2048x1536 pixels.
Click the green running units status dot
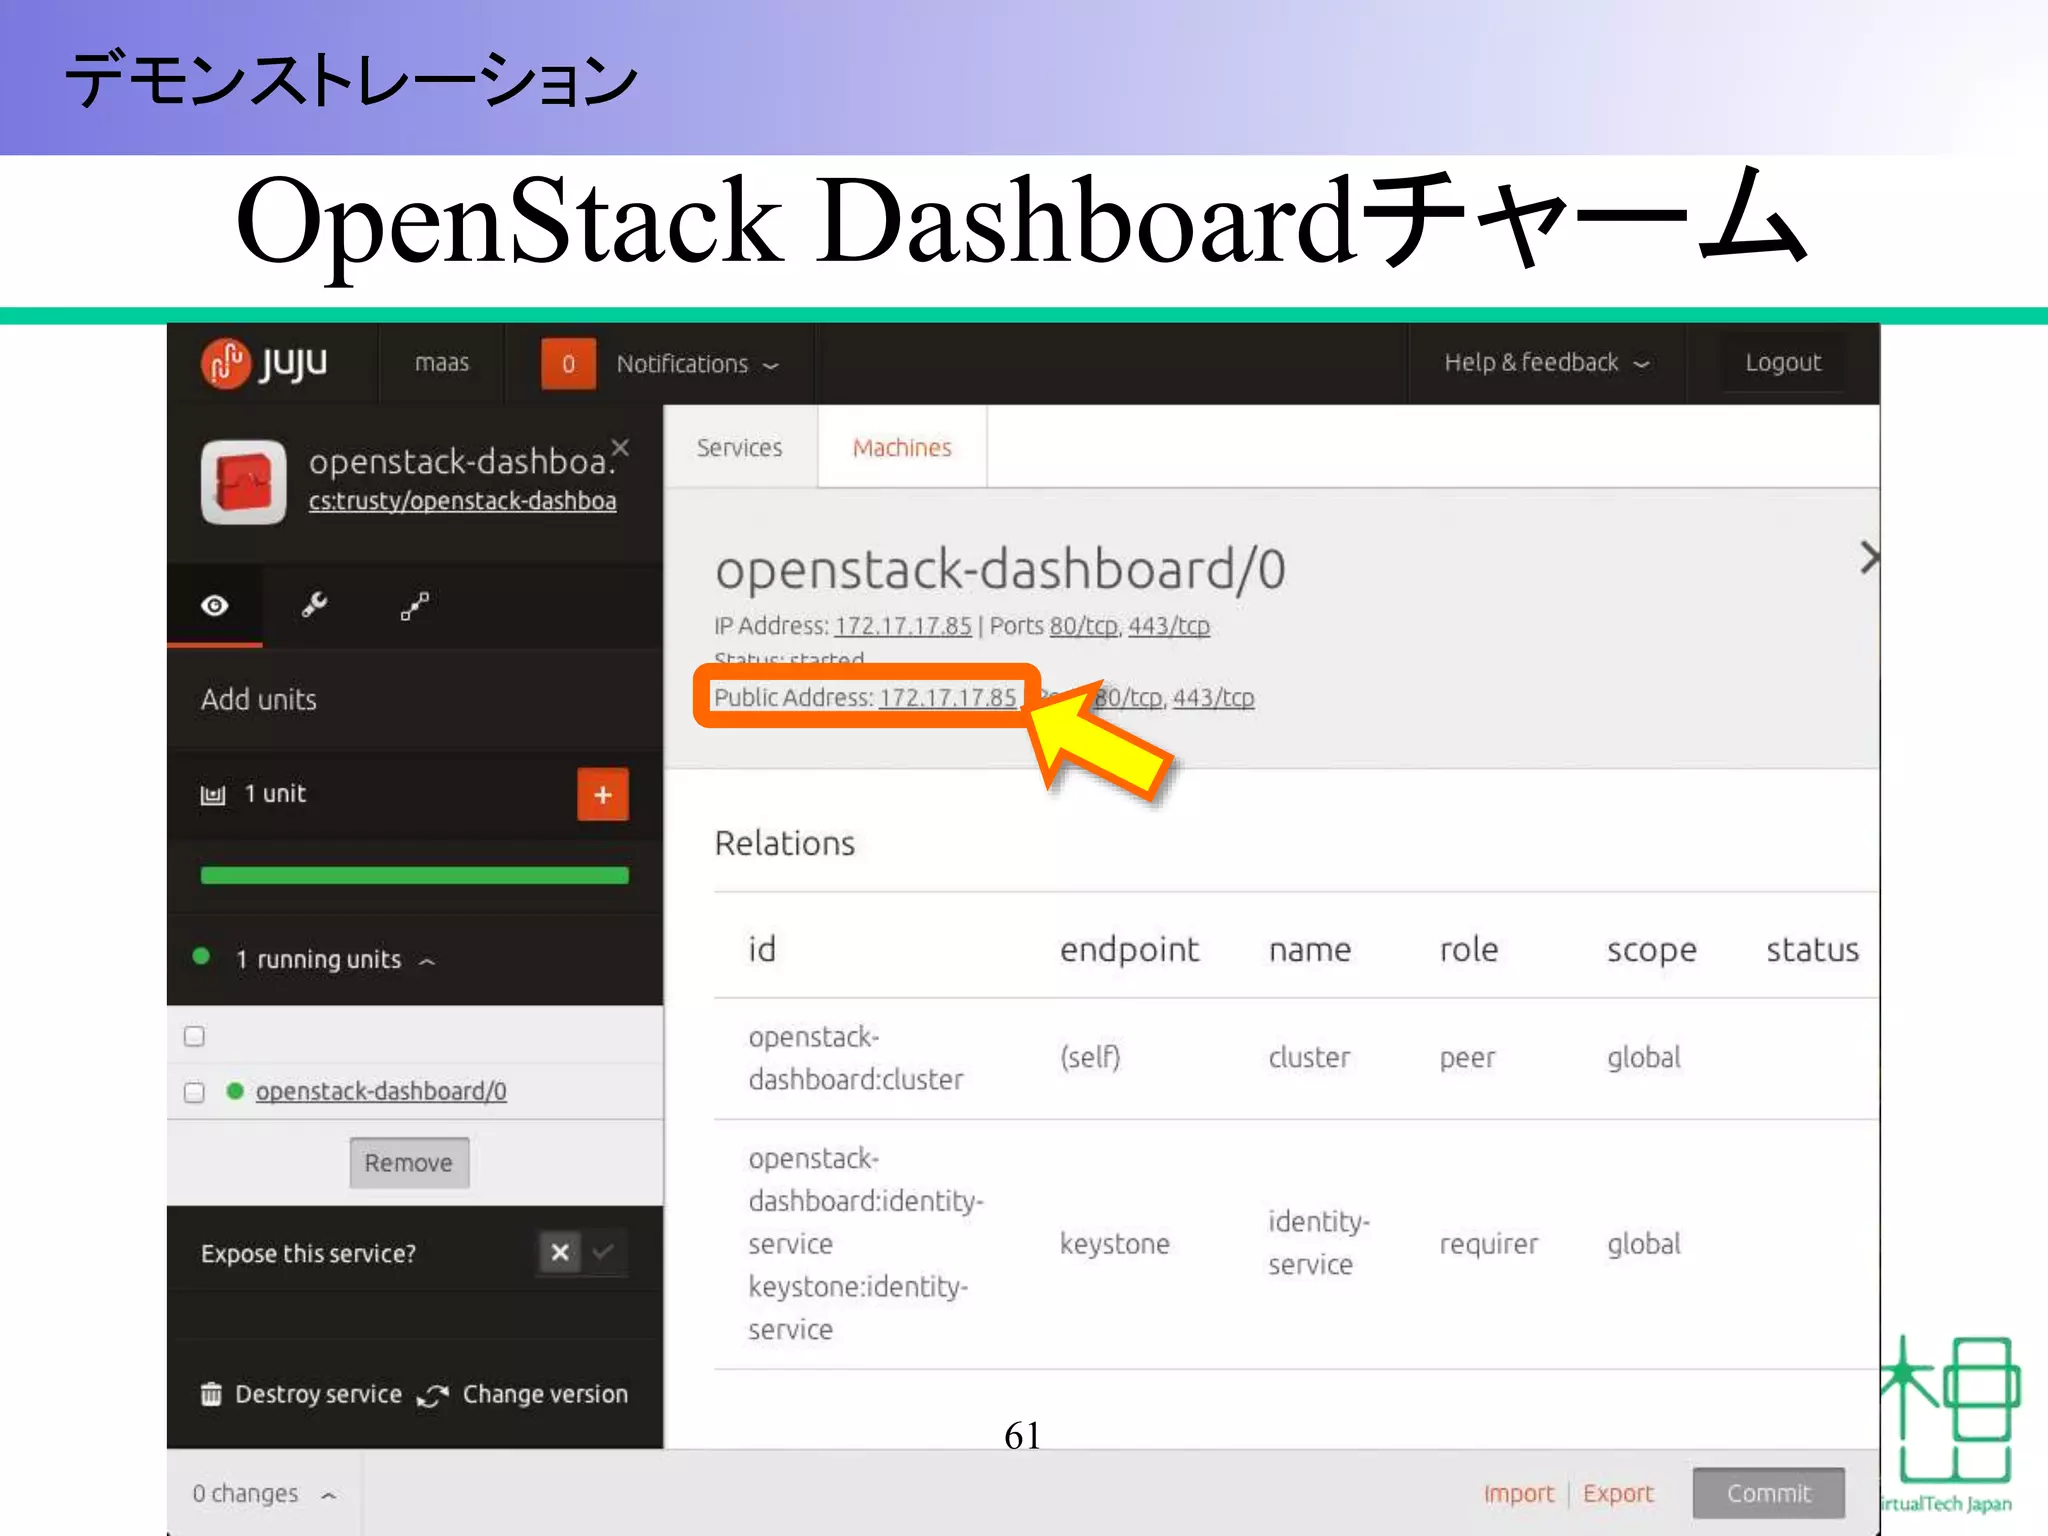coord(201,956)
